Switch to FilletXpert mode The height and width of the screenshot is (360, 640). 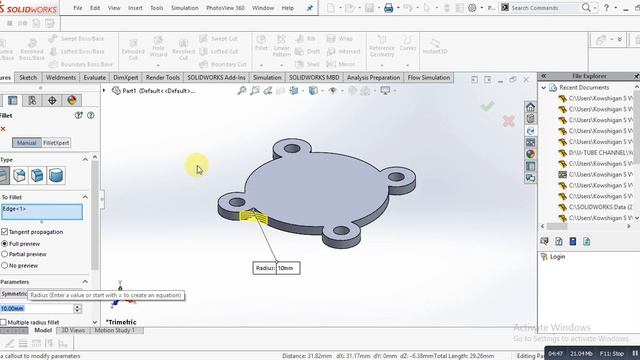click(56, 143)
